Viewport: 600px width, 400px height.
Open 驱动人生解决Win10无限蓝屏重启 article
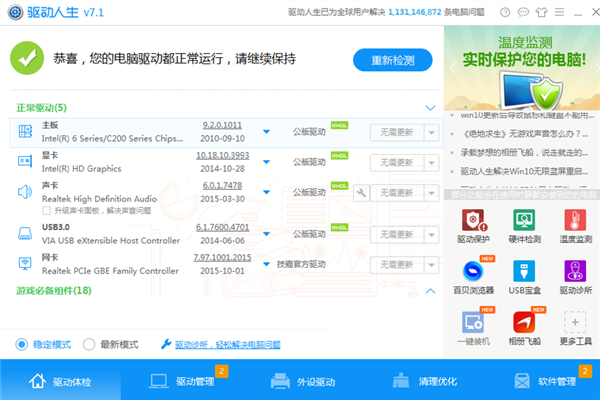(x=524, y=171)
